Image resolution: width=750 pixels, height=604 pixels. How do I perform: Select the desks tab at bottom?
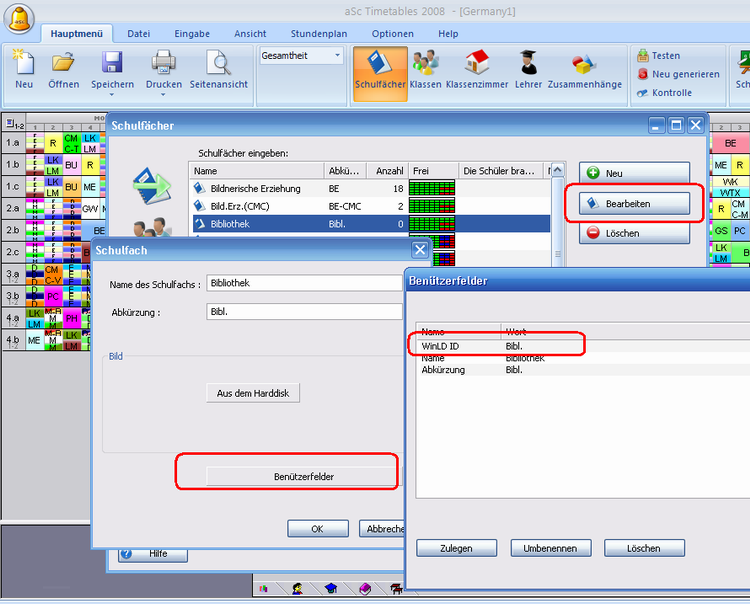click(x=396, y=588)
